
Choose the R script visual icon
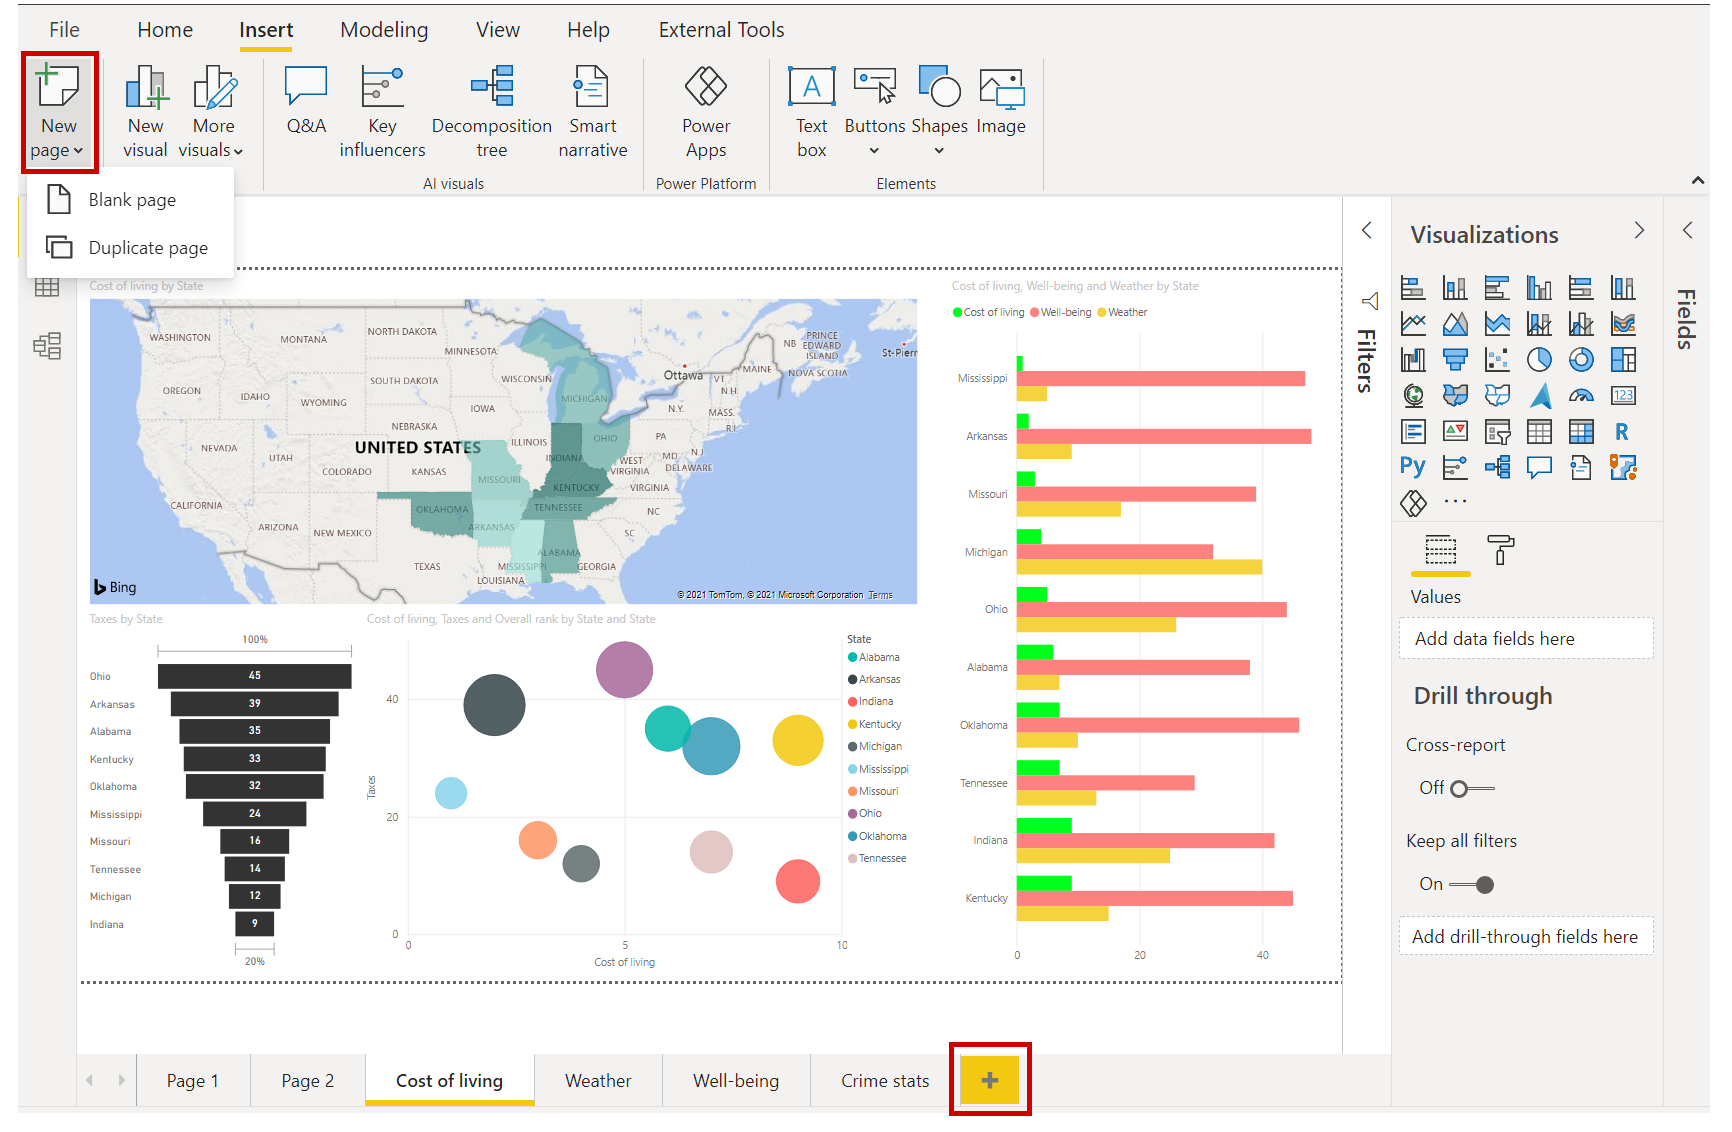[x=1622, y=432]
